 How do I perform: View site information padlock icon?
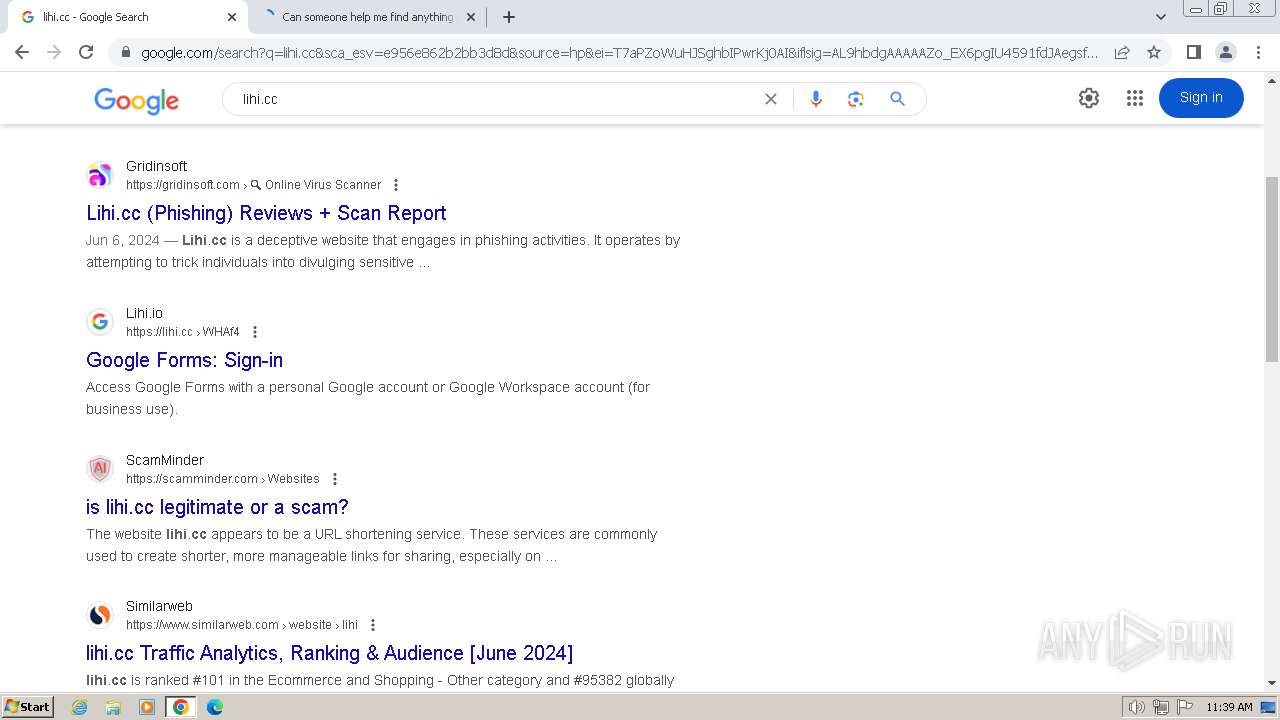pos(125,52)
